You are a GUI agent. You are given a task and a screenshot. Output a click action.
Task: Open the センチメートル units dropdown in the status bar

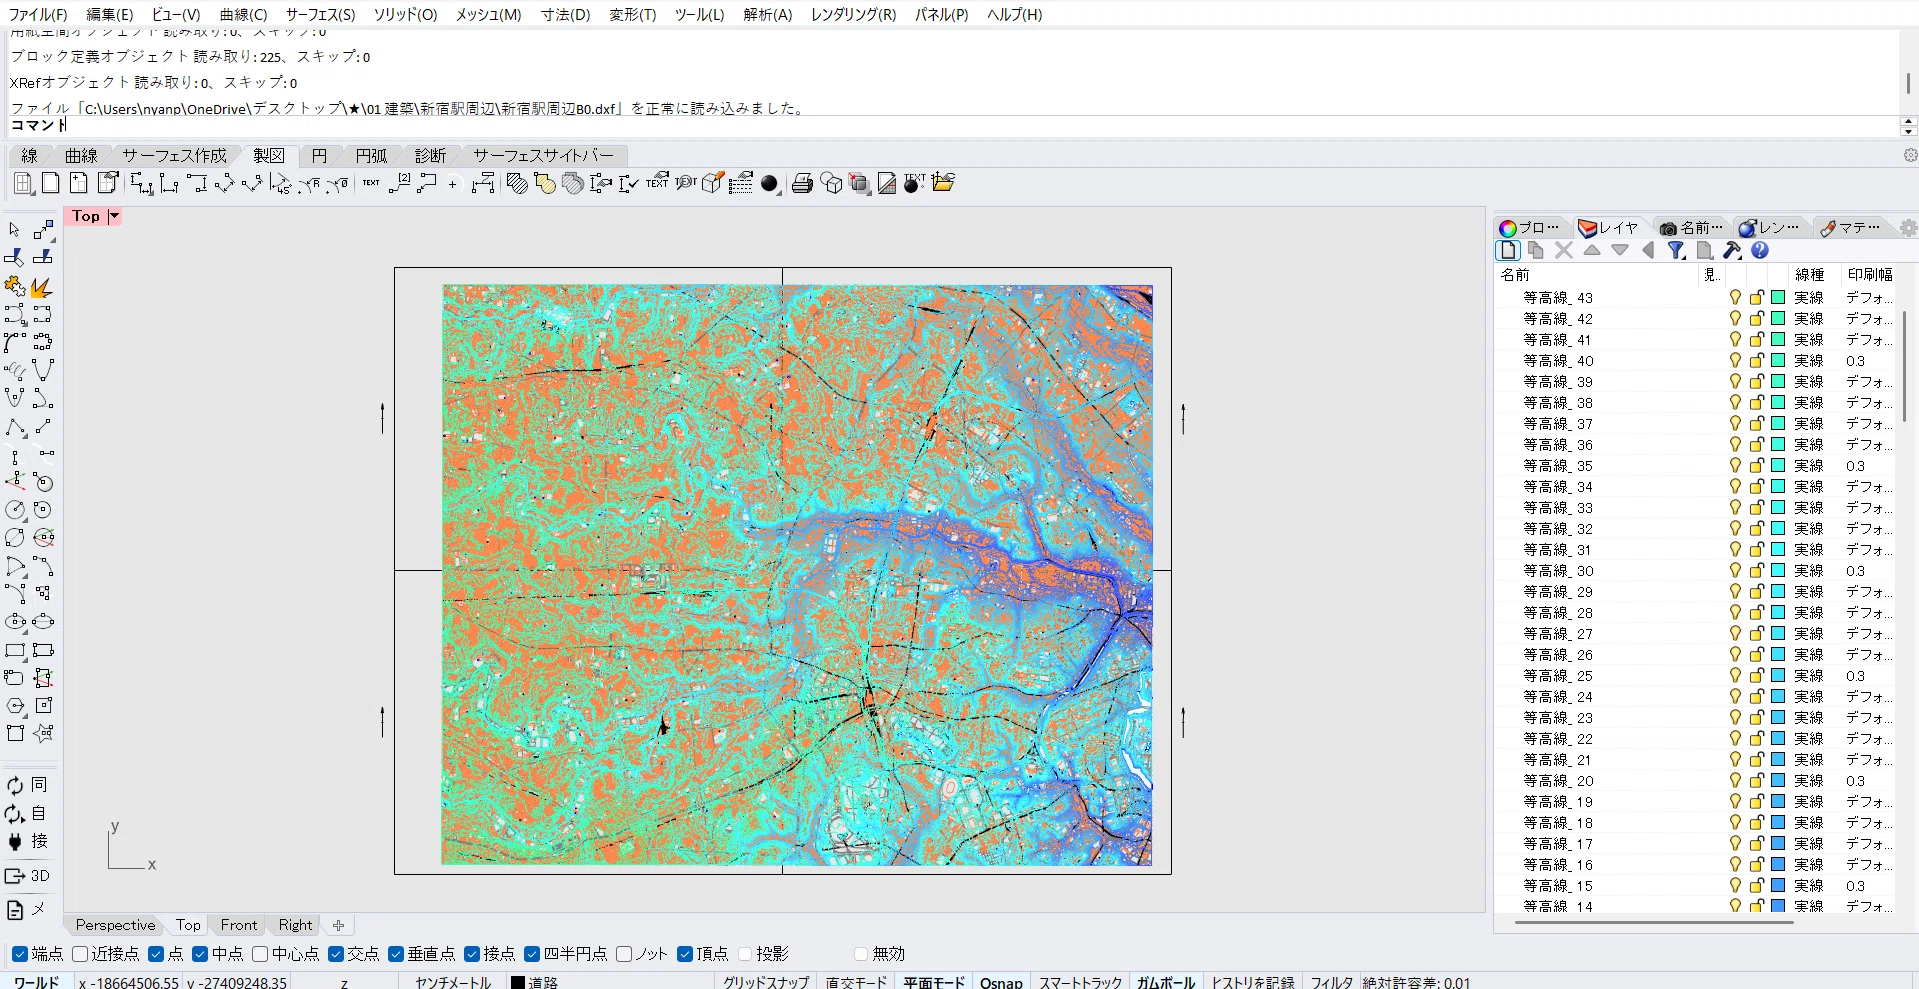click(453, 982)
